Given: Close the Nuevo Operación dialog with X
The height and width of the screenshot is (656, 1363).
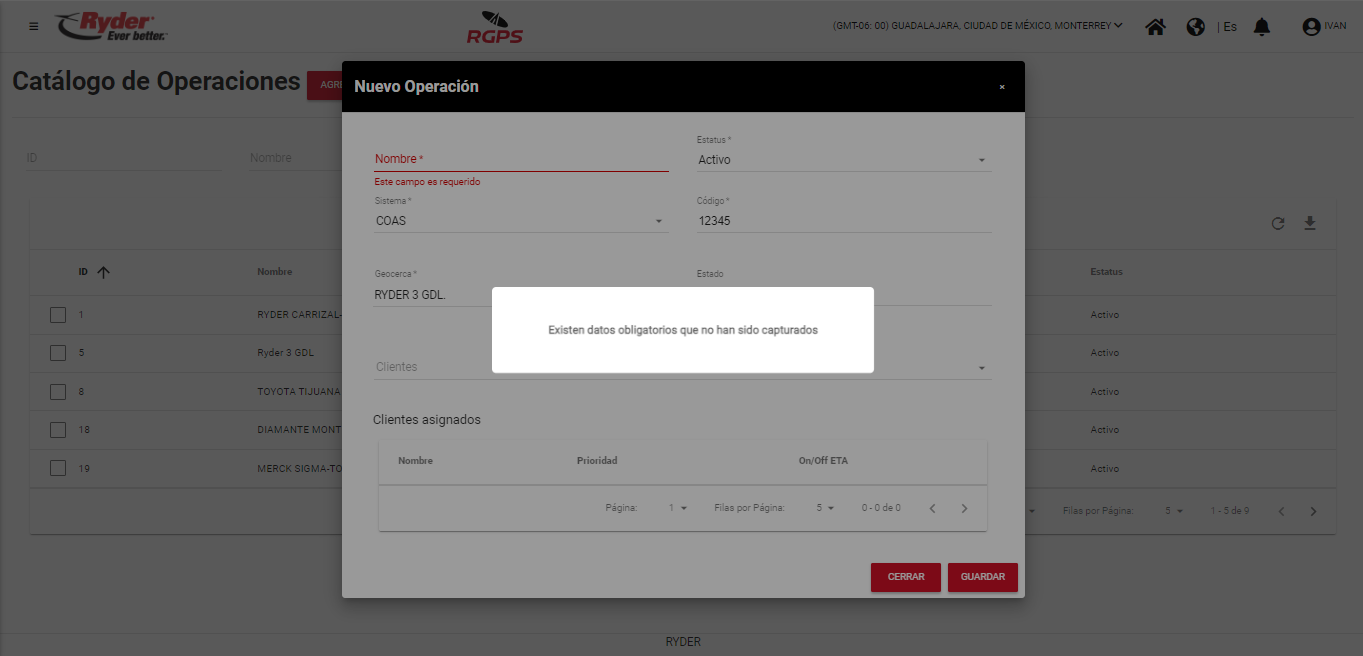Looking at the screenshot, I should 1002,87.
